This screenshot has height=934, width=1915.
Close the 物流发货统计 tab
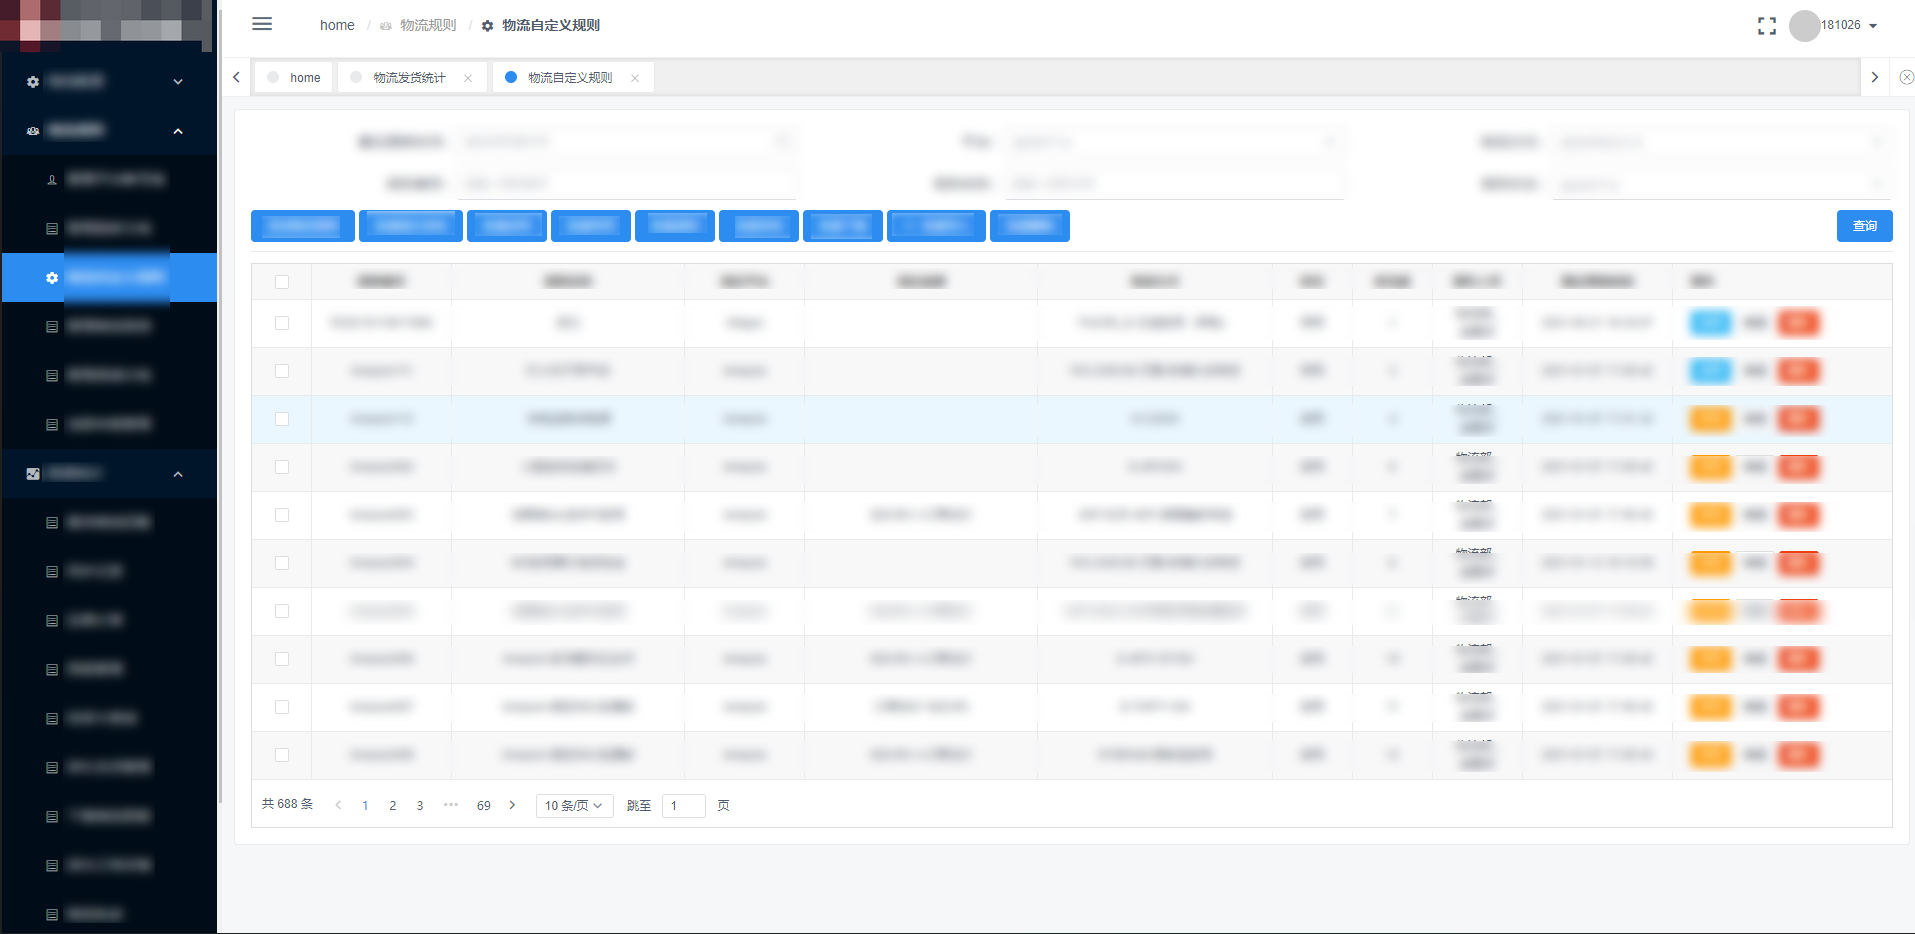tap(468, 78)
